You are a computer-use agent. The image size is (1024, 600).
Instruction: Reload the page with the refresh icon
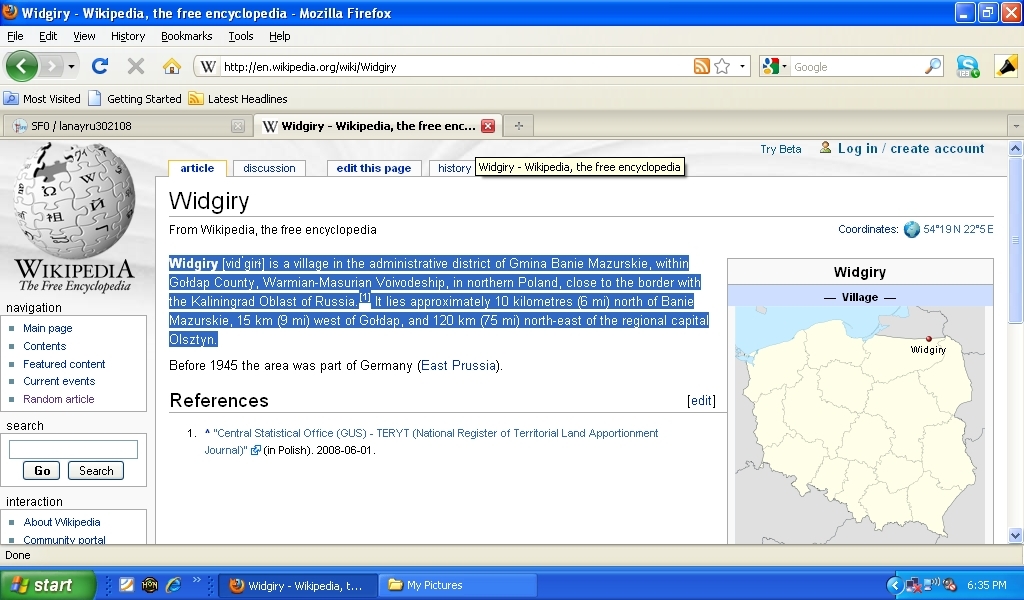tap(99, 66)
